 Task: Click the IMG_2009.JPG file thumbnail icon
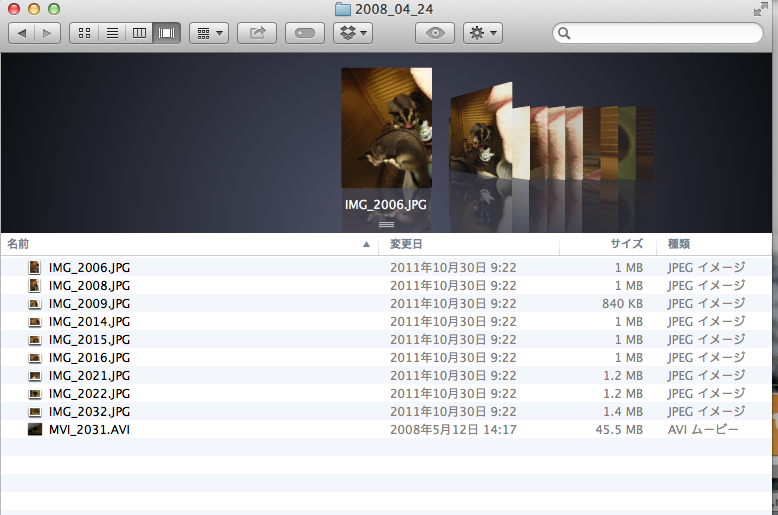35,304
